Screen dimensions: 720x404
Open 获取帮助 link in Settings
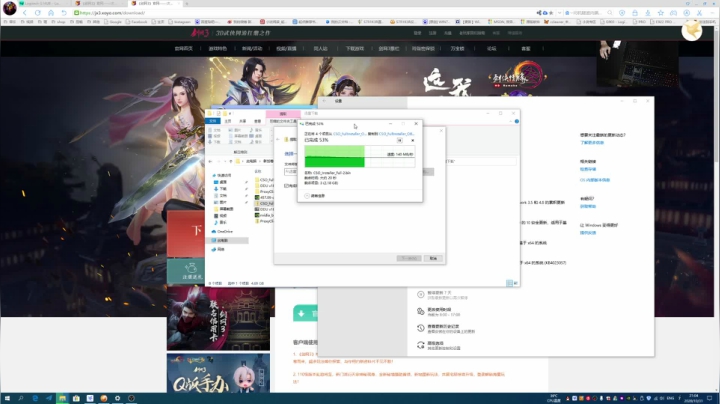pyautogui.click(x=587, y=207)
